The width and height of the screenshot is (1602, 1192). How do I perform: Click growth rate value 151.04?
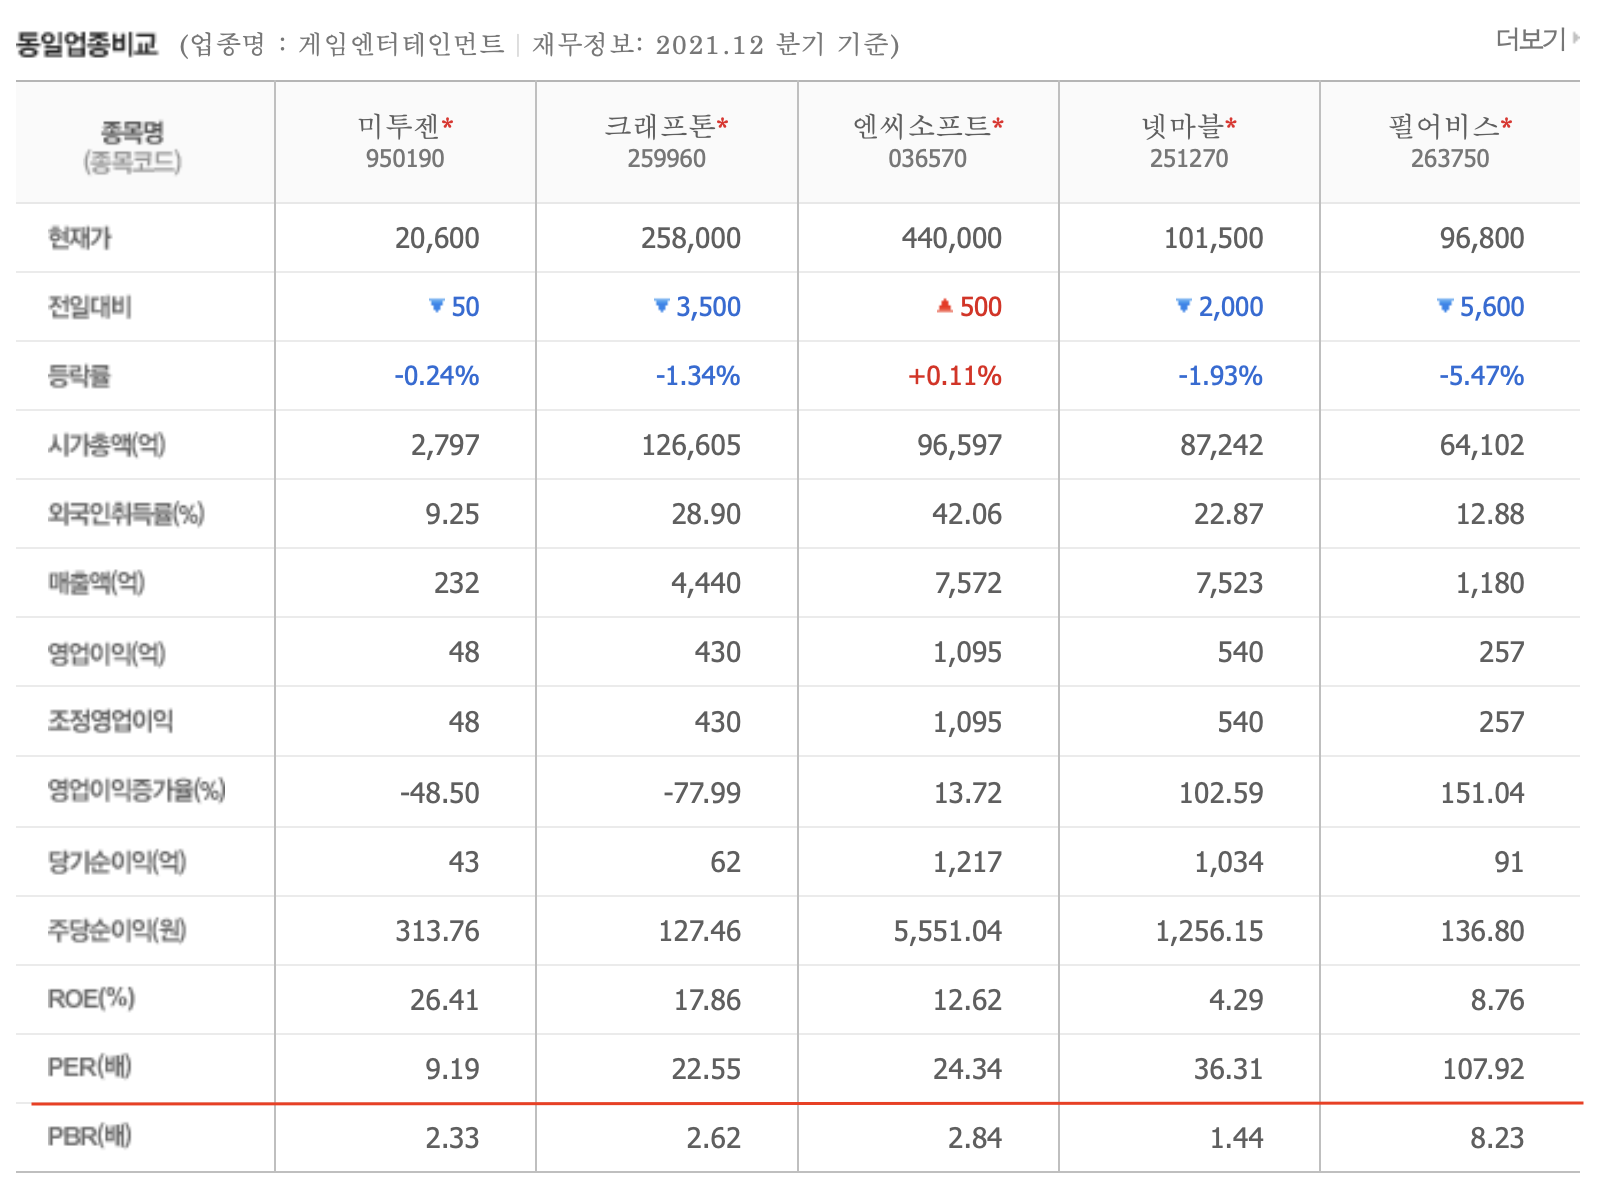(x=1482, y=793)
